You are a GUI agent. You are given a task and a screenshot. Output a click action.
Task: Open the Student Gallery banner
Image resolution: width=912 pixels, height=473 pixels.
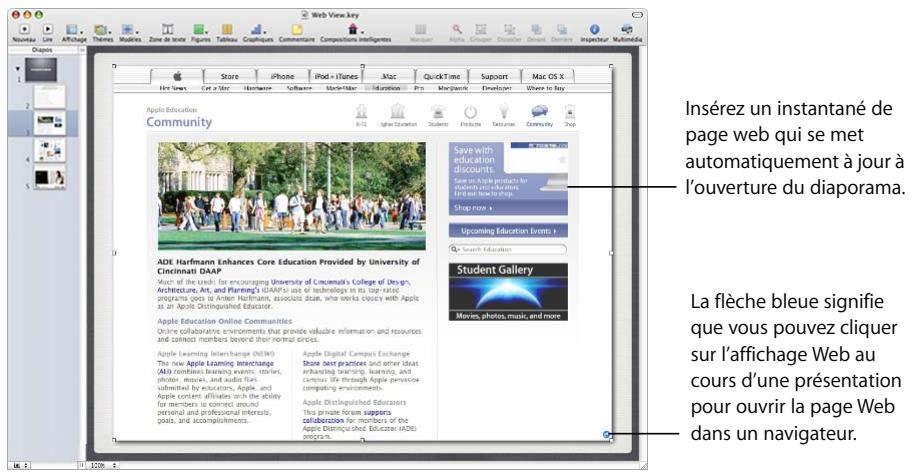508,291
